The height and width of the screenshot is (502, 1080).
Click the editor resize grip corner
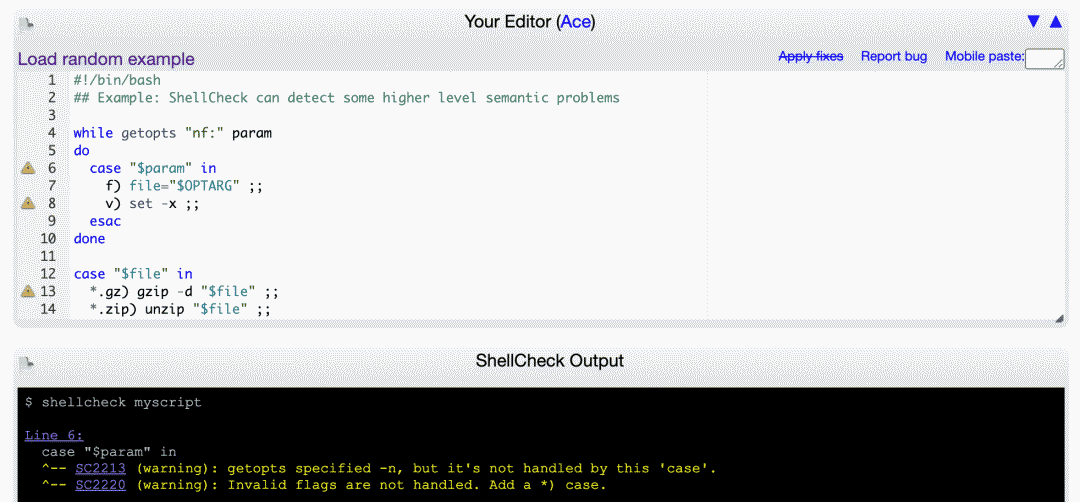pyautogui.click(x=1059, y=319)
